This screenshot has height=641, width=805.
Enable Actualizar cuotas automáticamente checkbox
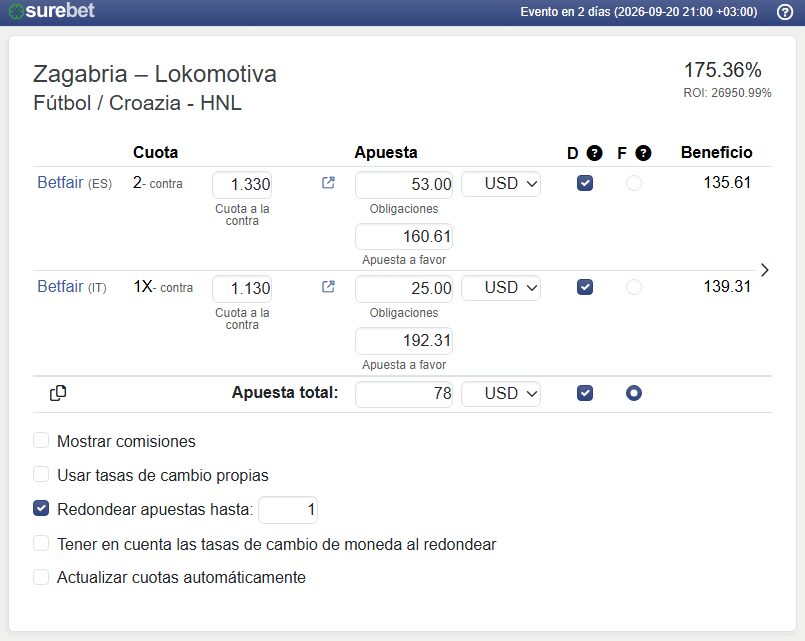click(x=41, y=577)
